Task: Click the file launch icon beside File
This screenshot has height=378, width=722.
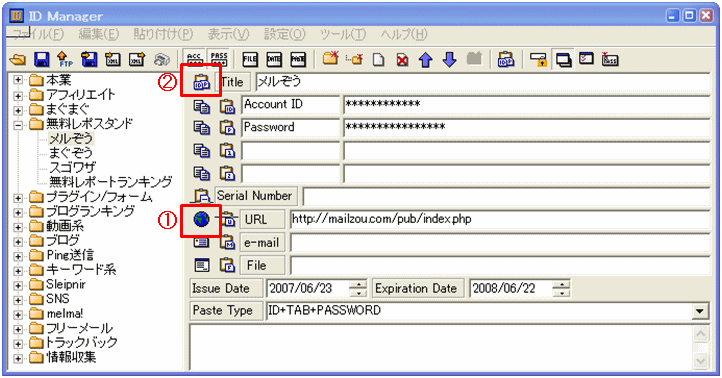Action: [202, 266]
